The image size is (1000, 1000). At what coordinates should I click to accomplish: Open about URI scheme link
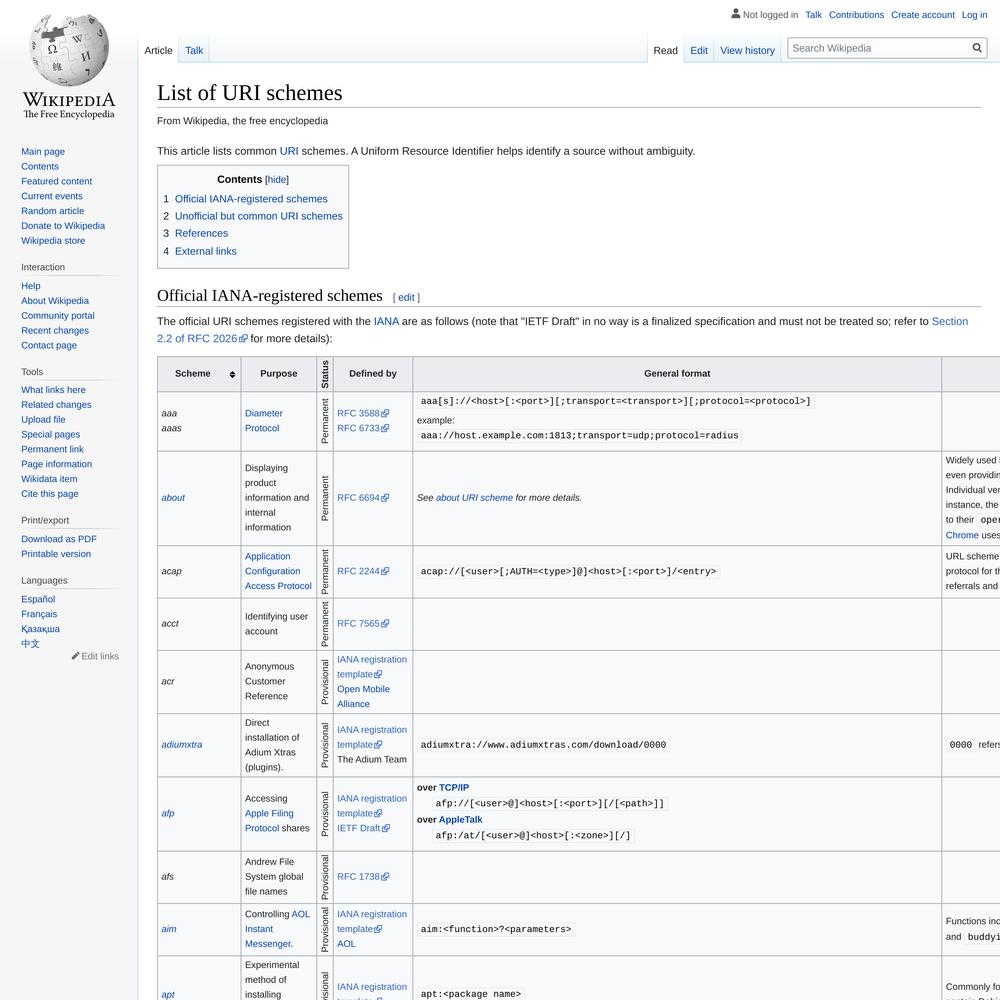(x=474, y=497)
